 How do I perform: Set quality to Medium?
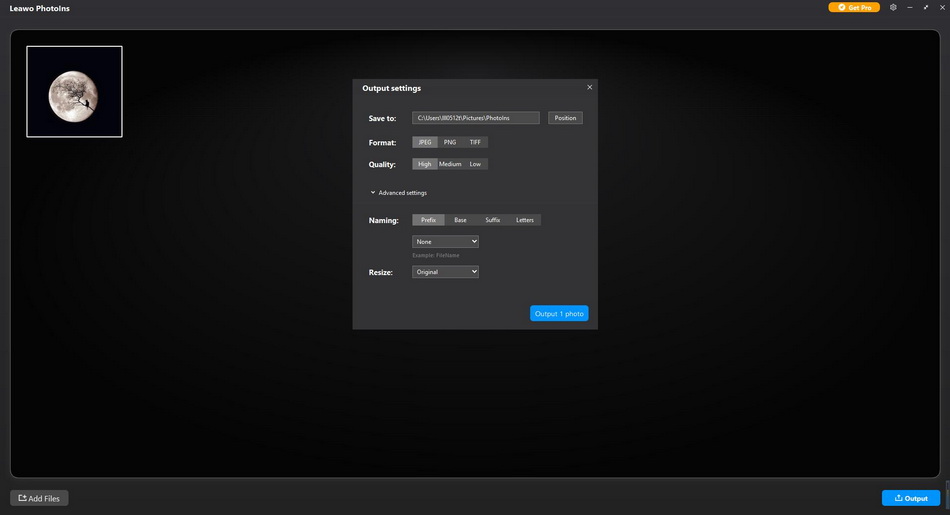click(x=450, y=164)
